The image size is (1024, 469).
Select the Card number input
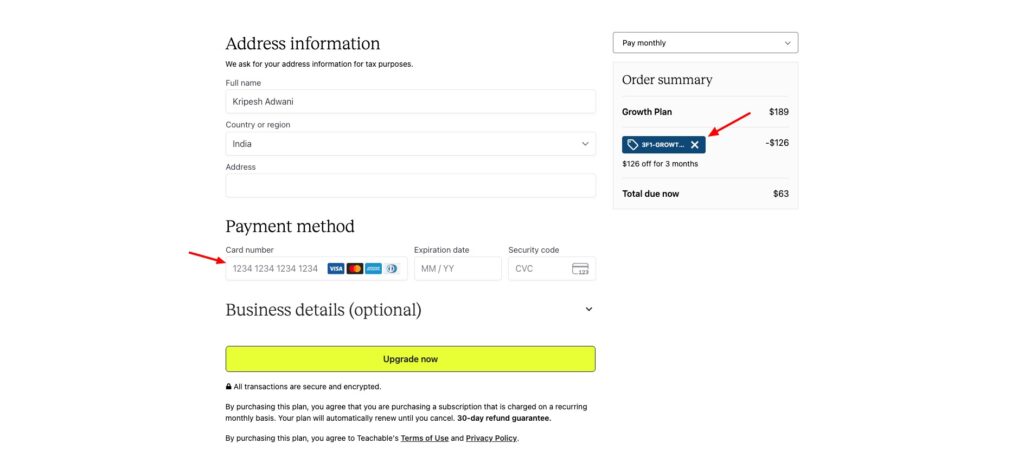275,269
